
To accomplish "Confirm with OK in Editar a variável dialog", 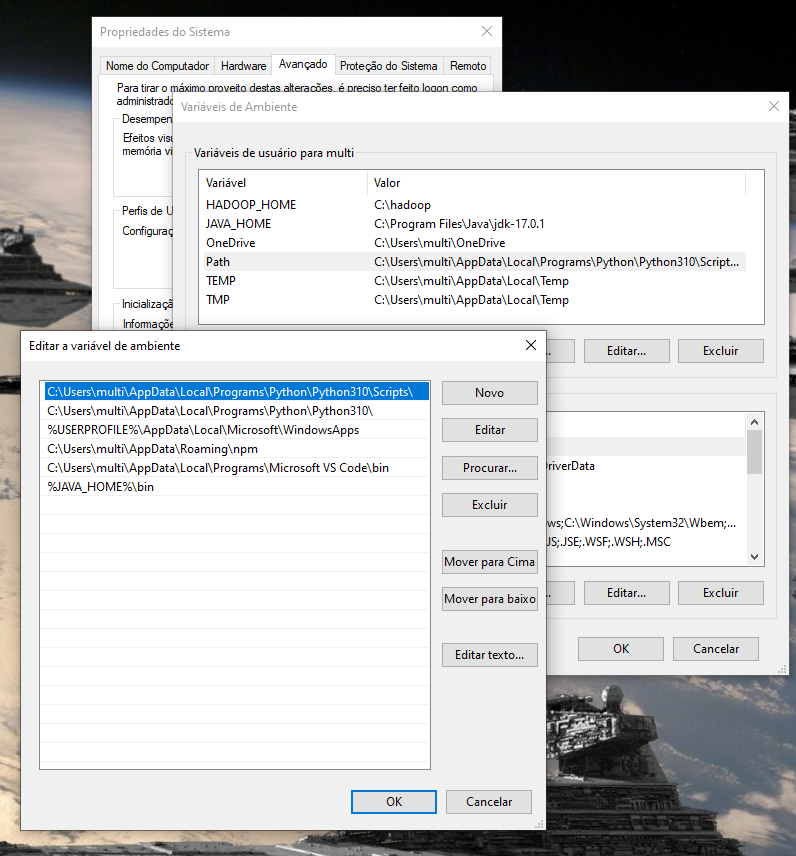I will coord(394,802).
